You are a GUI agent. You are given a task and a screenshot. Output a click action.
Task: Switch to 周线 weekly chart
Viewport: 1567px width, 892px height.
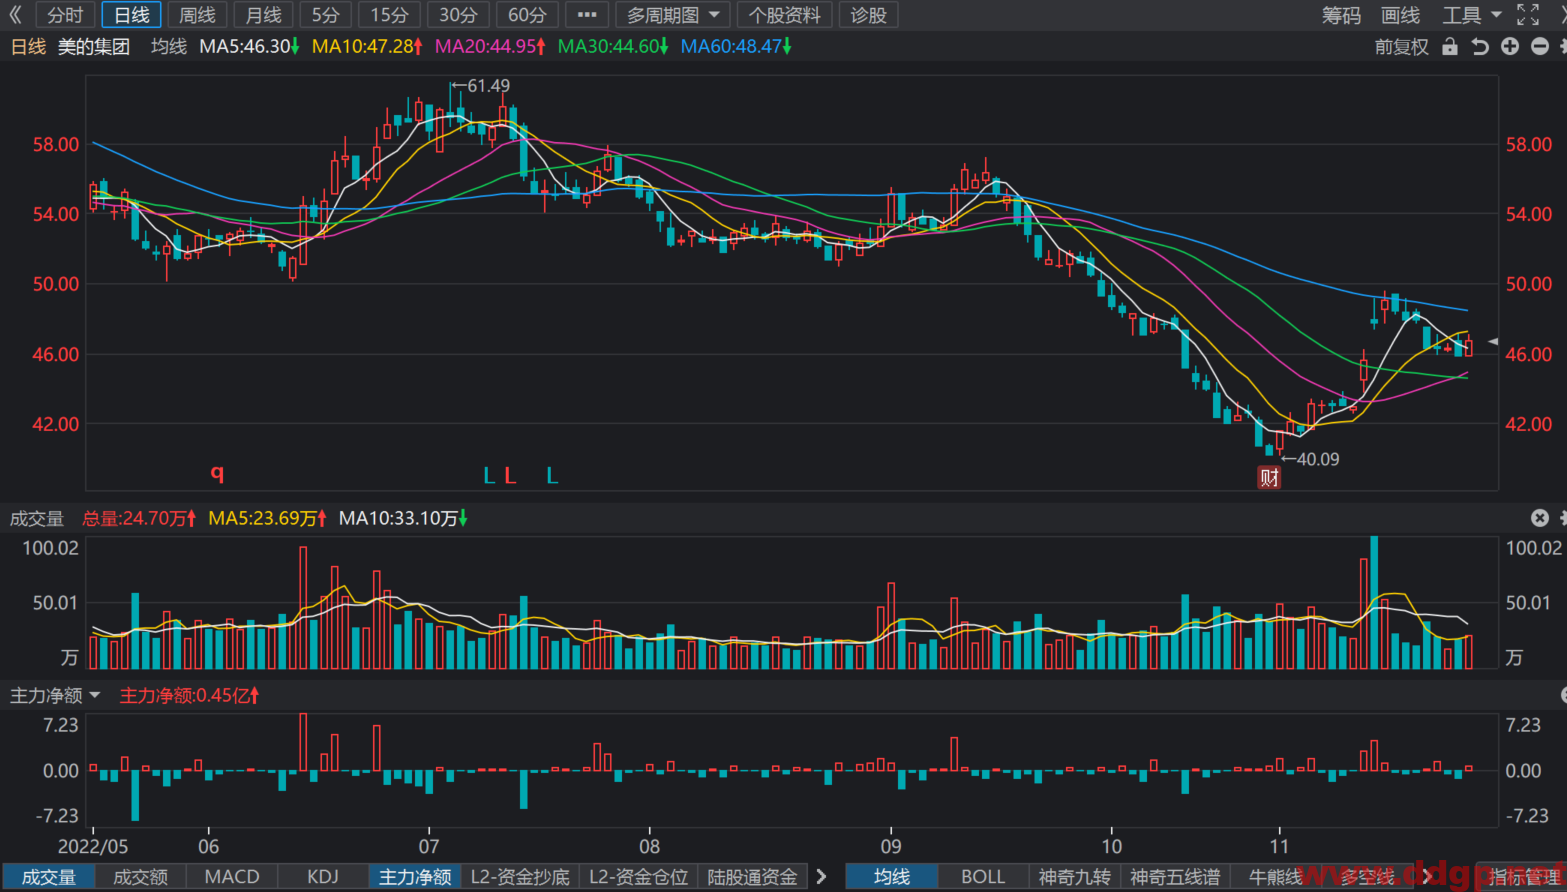click(197, 15)
